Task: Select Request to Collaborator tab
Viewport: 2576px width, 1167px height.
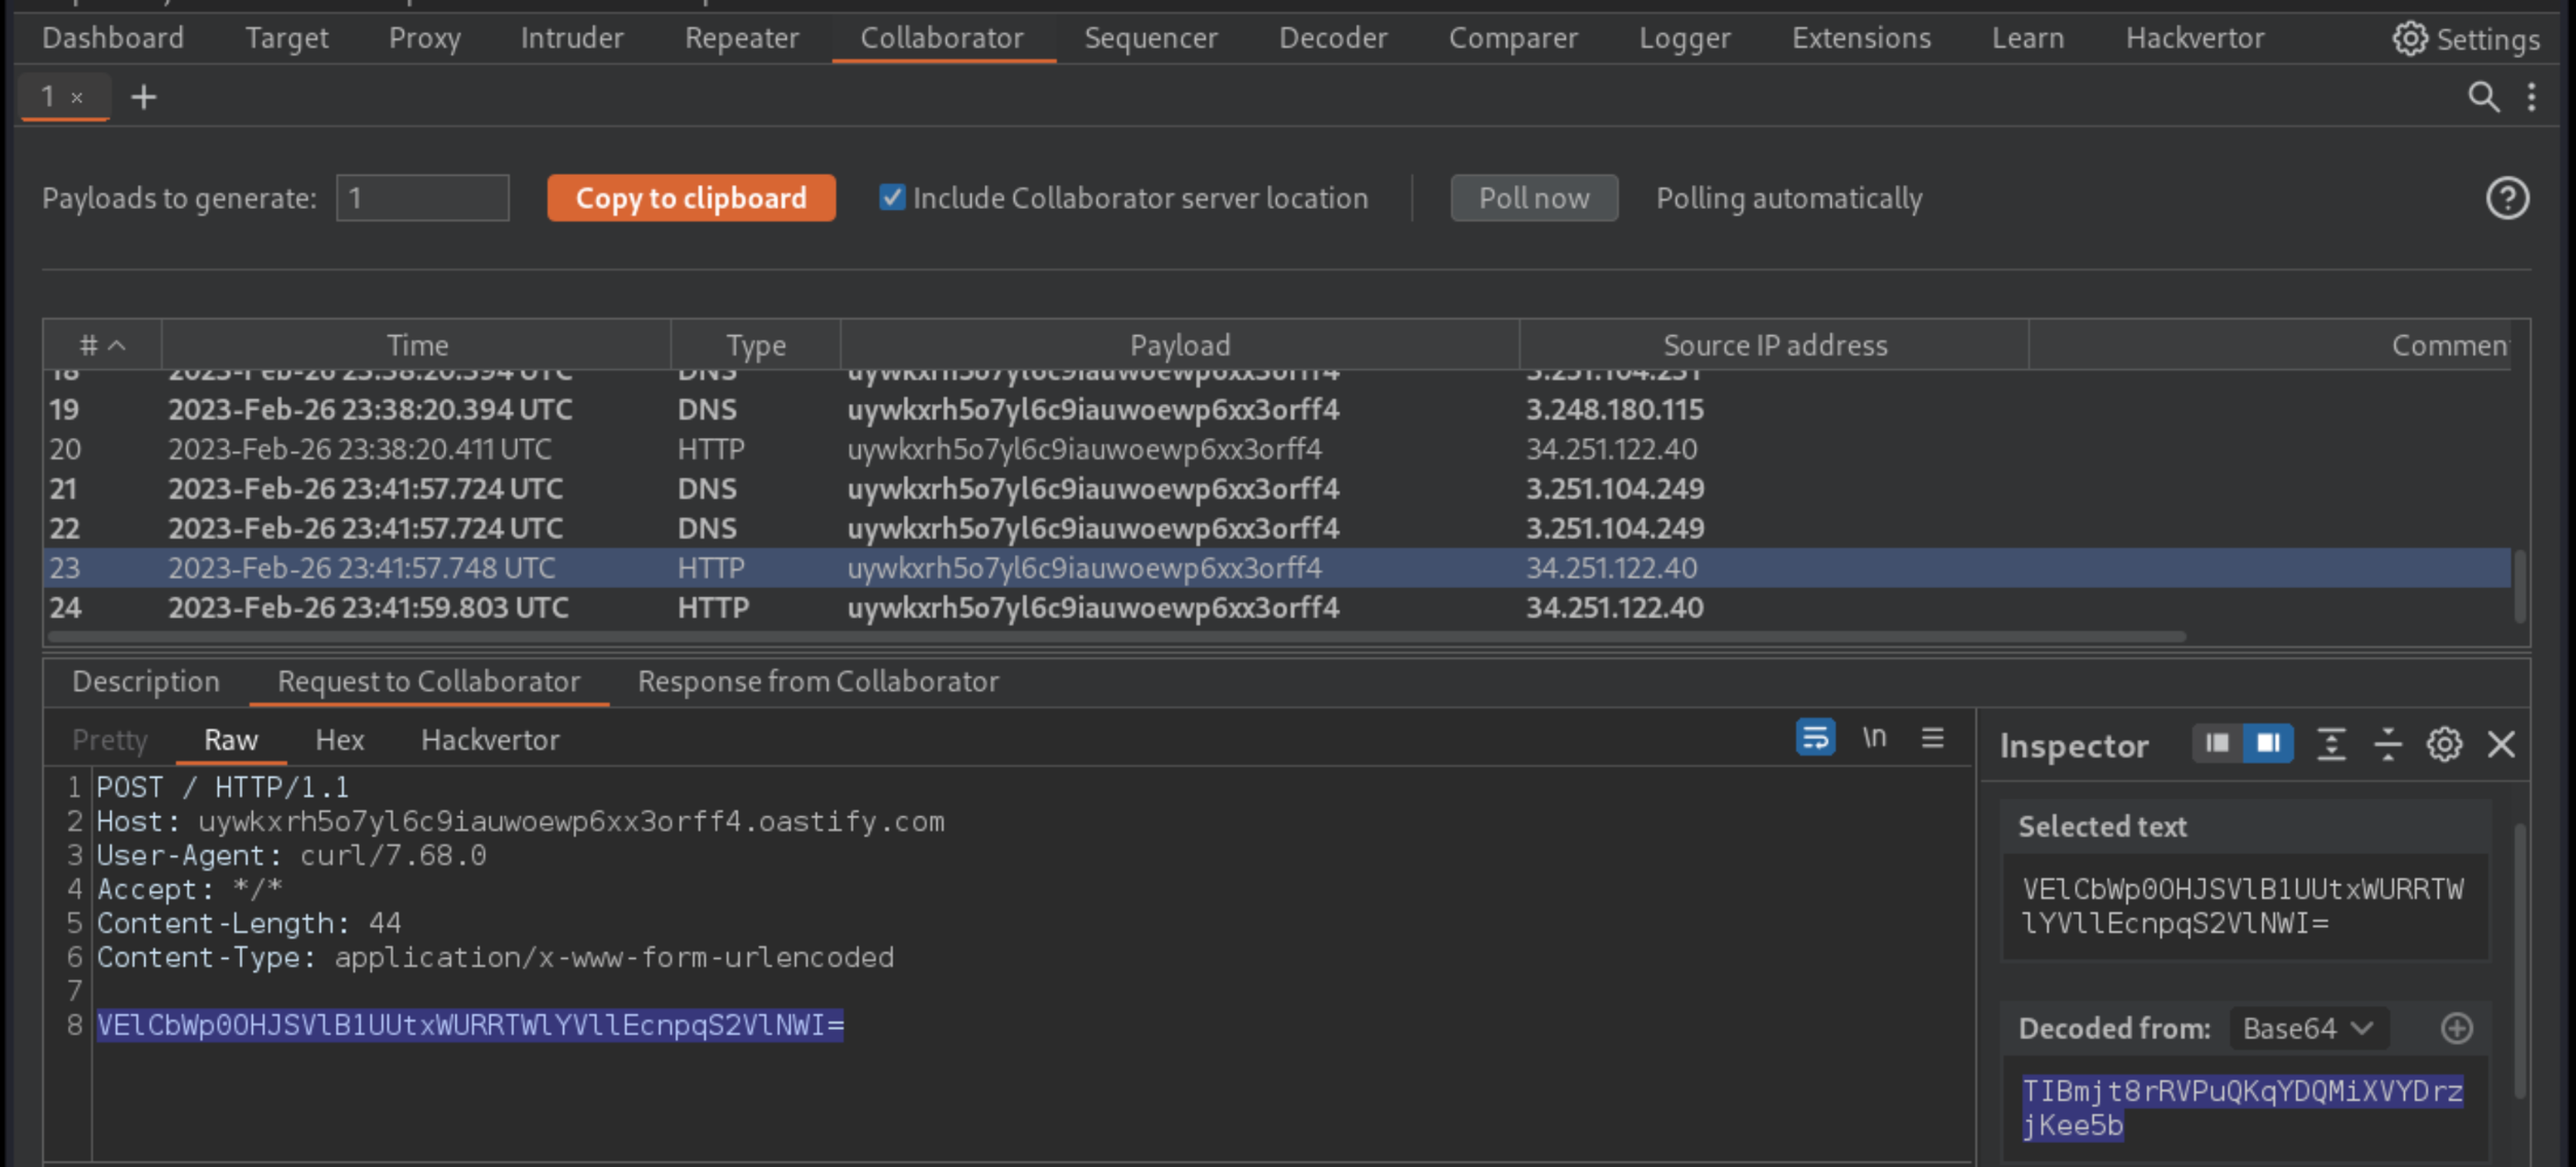Action: pyautogui.click(x=429, y=681)
